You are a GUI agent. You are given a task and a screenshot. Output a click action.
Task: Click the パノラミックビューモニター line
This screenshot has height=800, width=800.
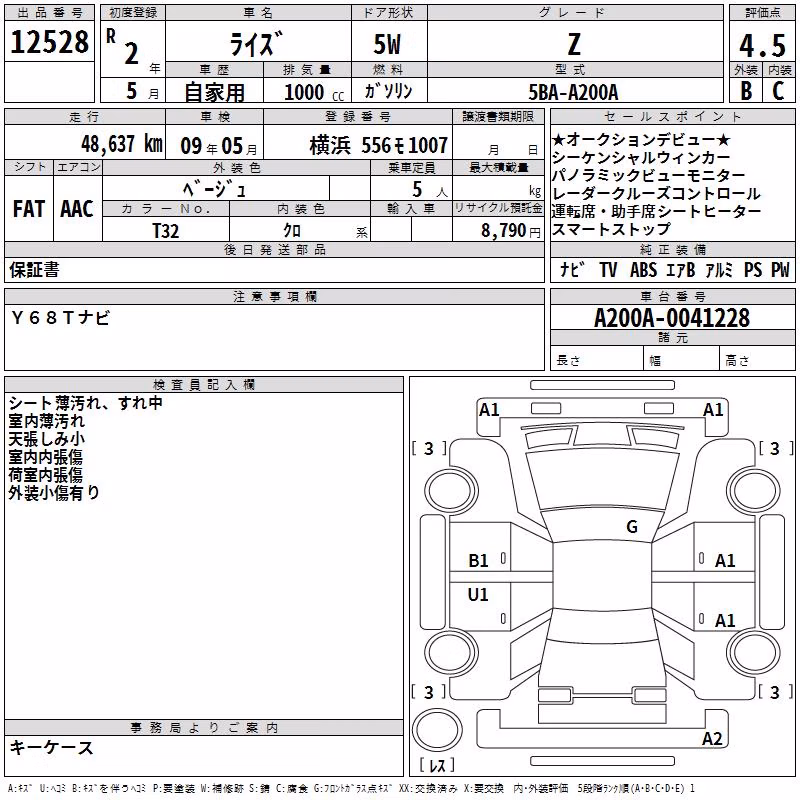pyautogui.click(x=649, y=175)
